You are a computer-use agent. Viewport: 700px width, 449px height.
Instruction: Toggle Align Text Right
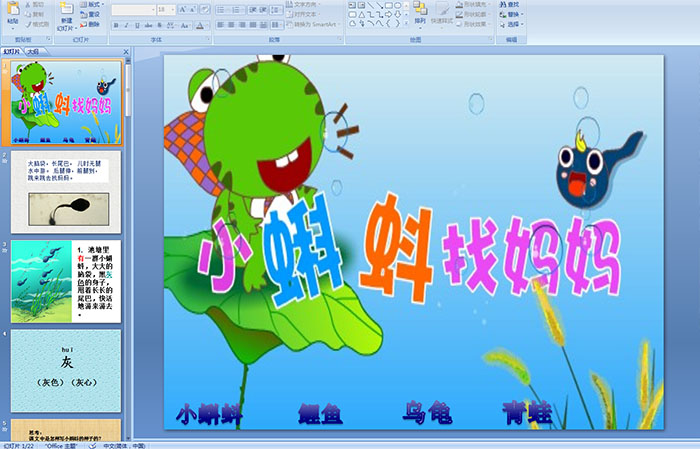coord(242,25)
